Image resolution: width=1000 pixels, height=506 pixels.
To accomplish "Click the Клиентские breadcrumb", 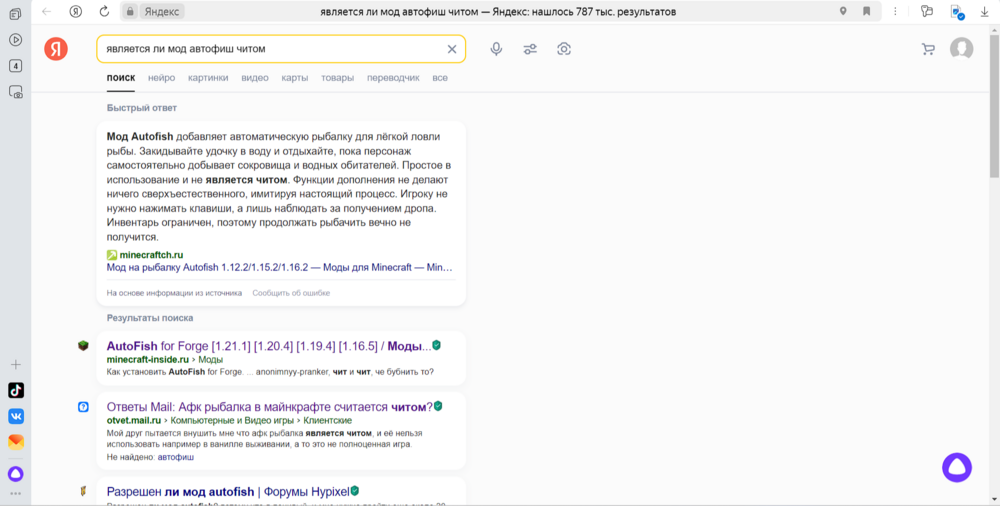I will pos(327,420).
